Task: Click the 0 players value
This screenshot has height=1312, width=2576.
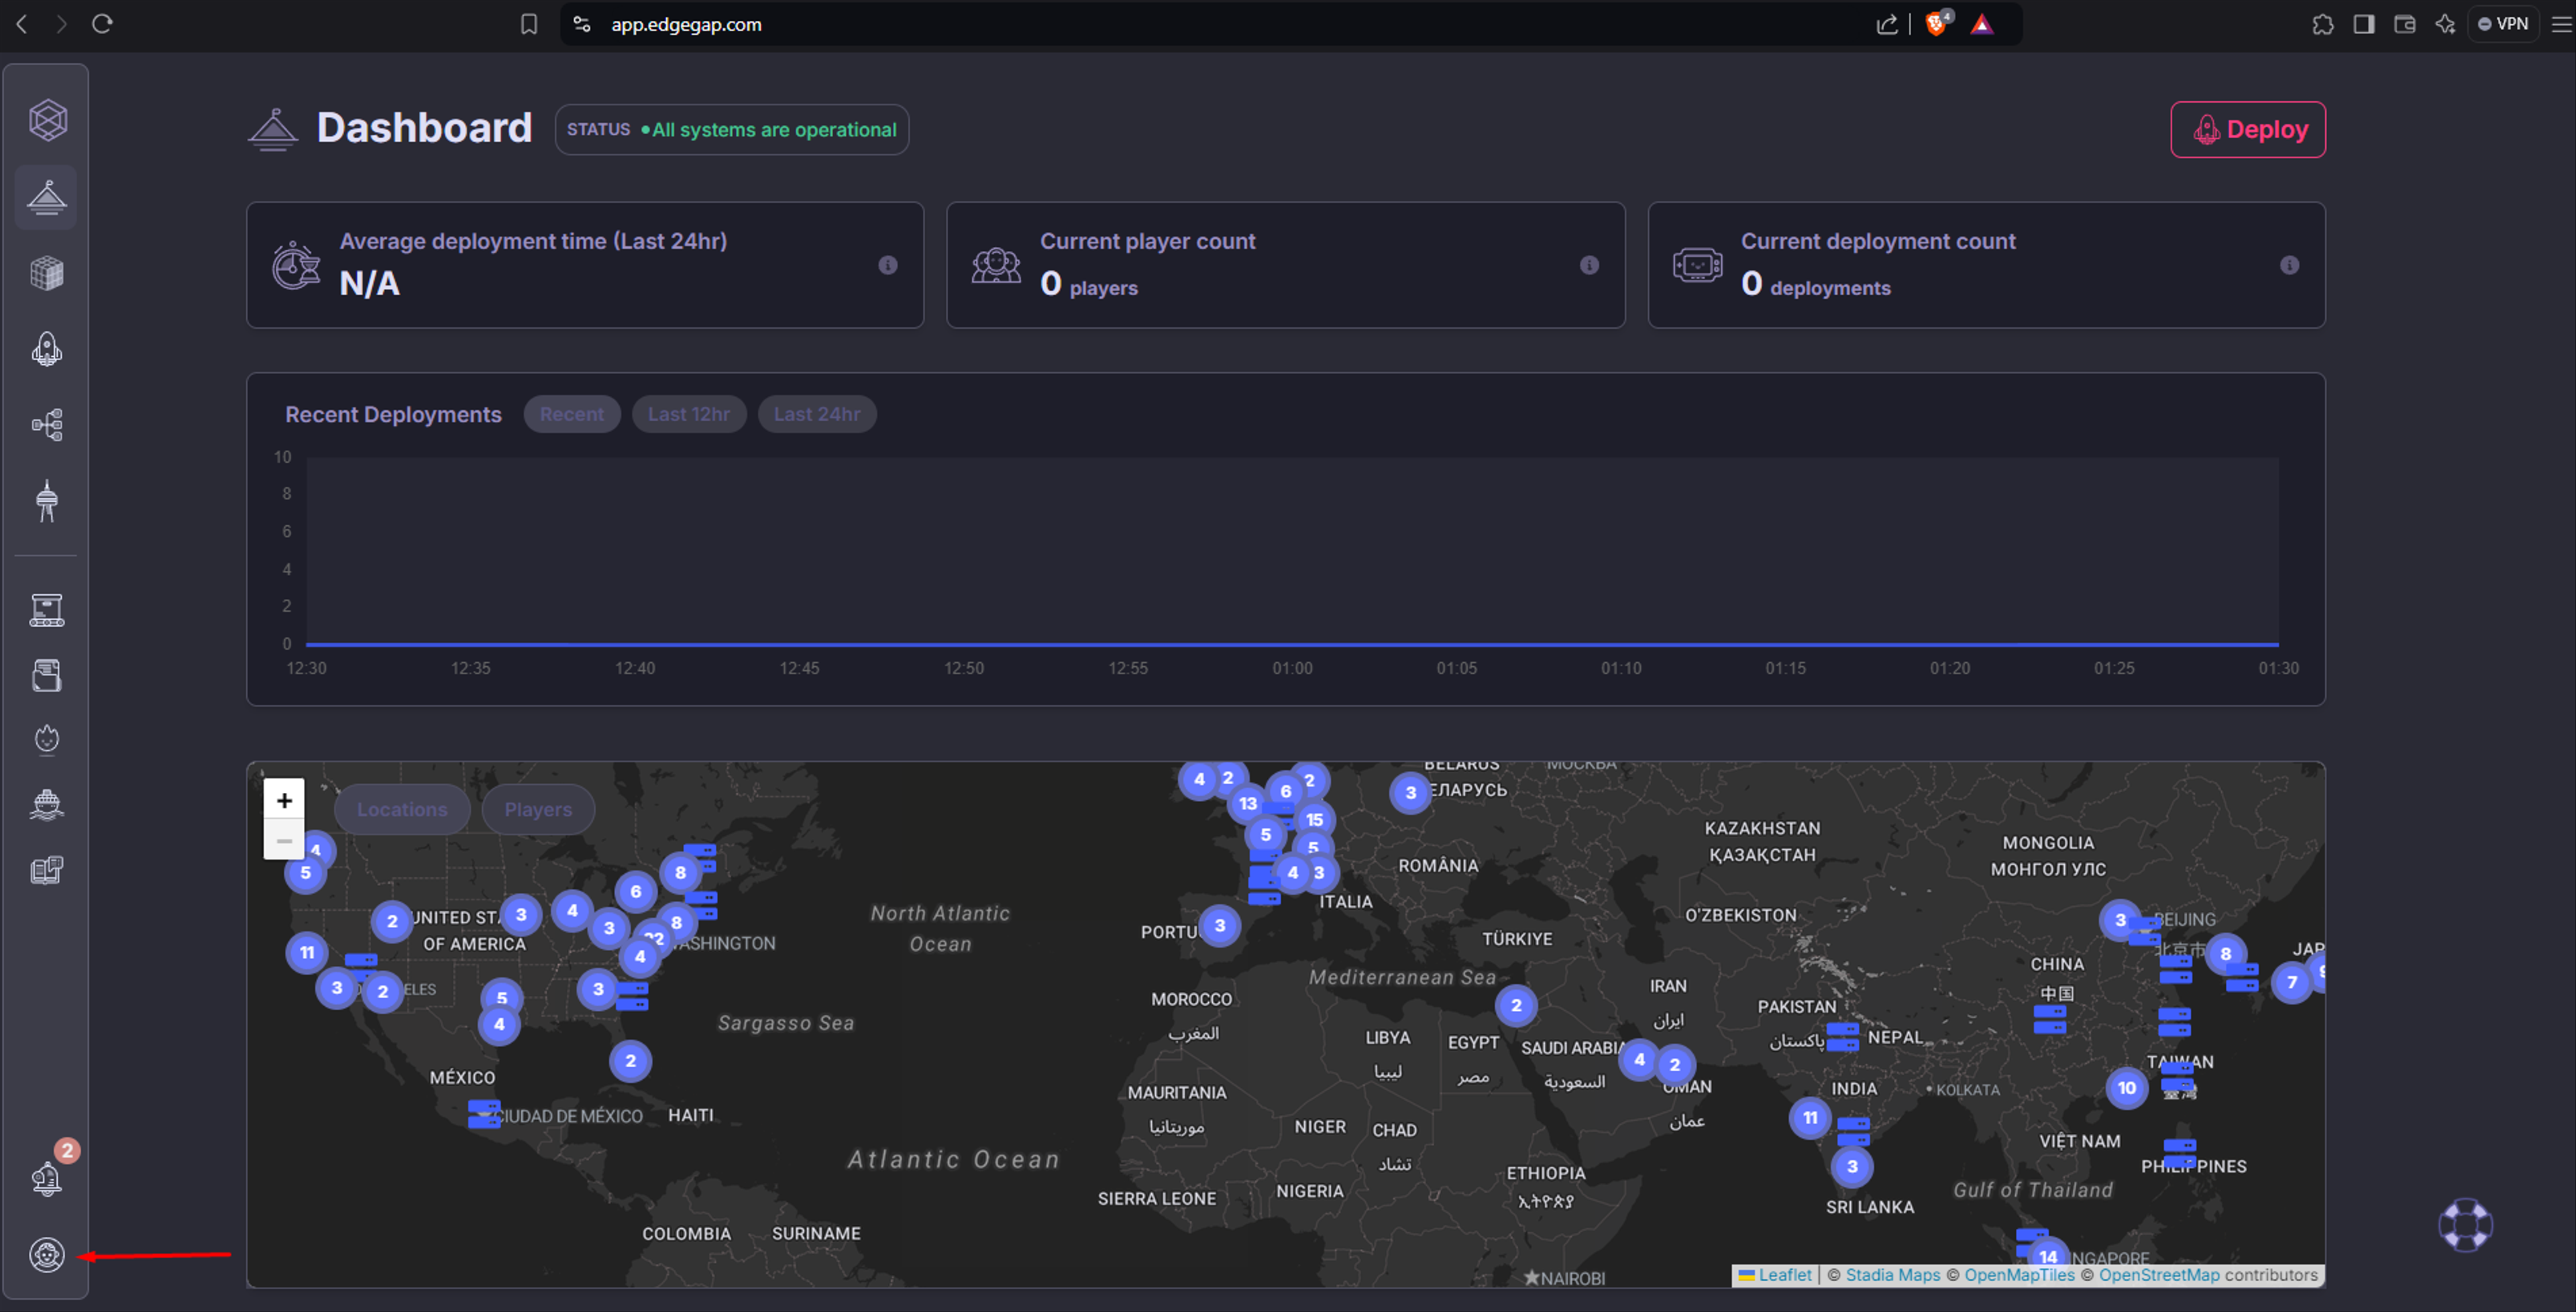Action: click(1089, 284)
